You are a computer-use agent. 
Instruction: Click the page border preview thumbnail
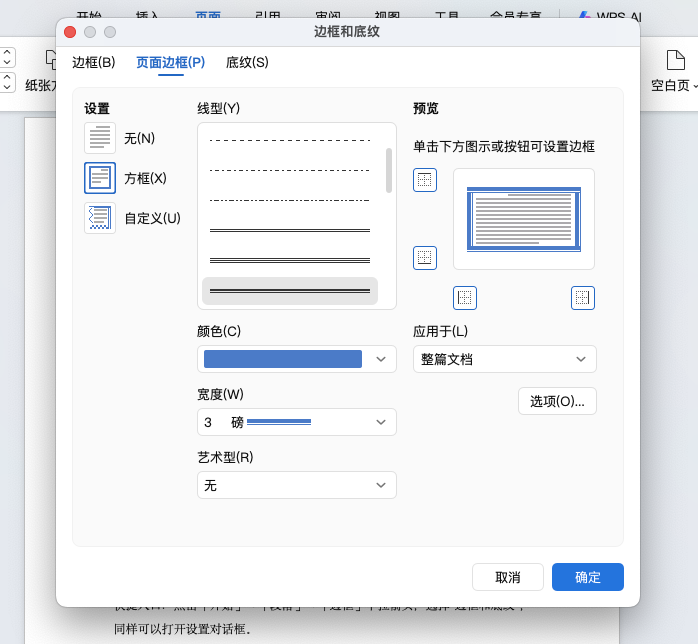pyautogui.click(x=524, y=219)
